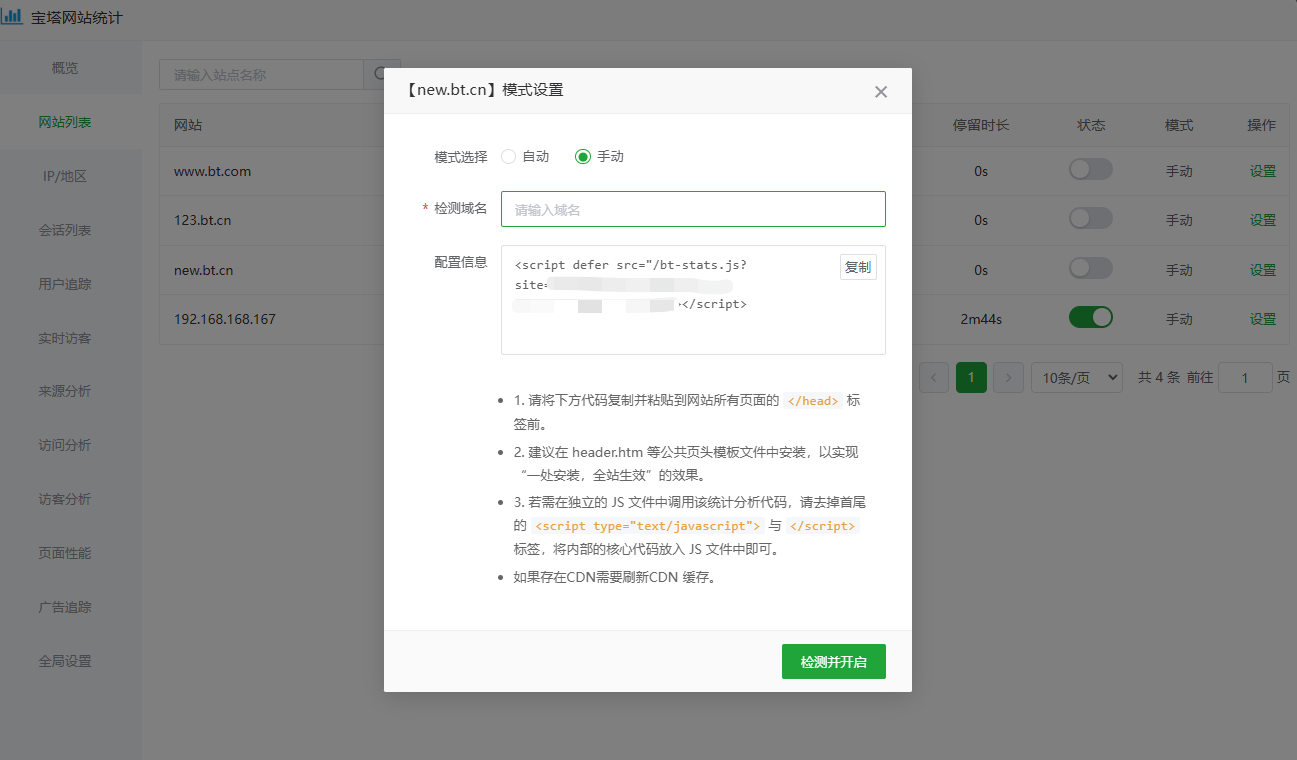Image resolution: width=1297 pixels, height=760 pixels.
Task: Open 概览 sidebar menu
Action: [x=65, y=68]
